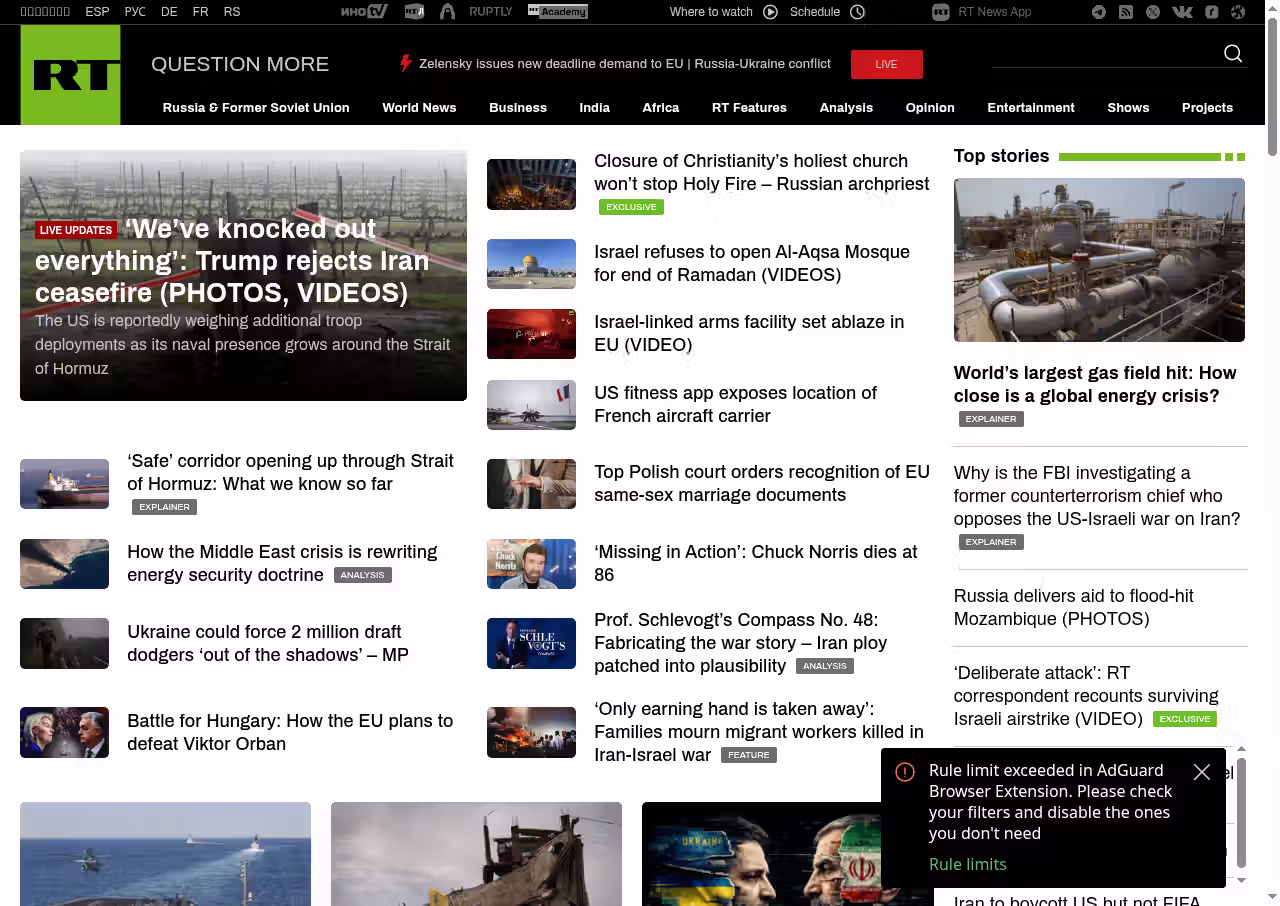Open the Rule limits link
This screenshot has height=906, width=1280.
967,864
